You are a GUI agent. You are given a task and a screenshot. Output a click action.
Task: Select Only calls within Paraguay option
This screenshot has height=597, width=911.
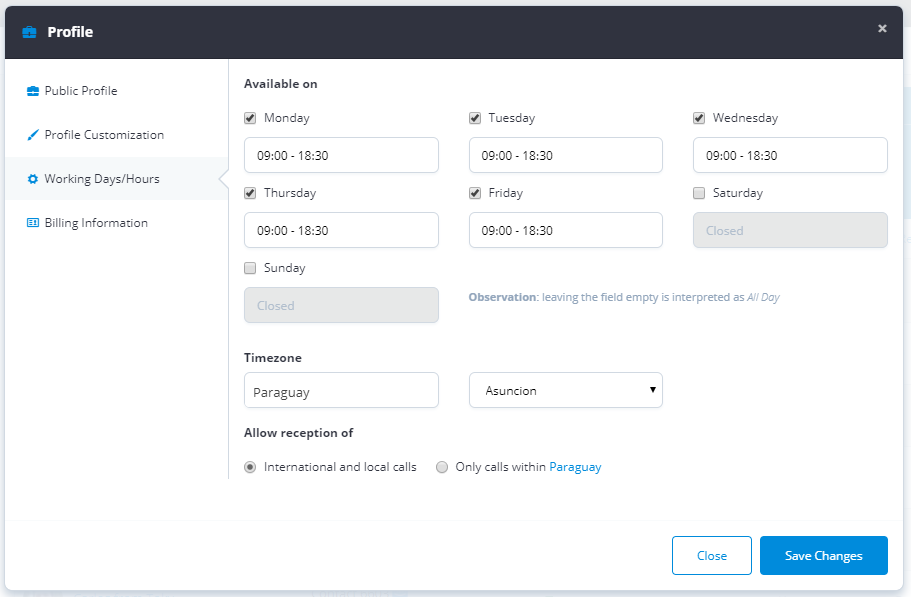pos(442,467)
